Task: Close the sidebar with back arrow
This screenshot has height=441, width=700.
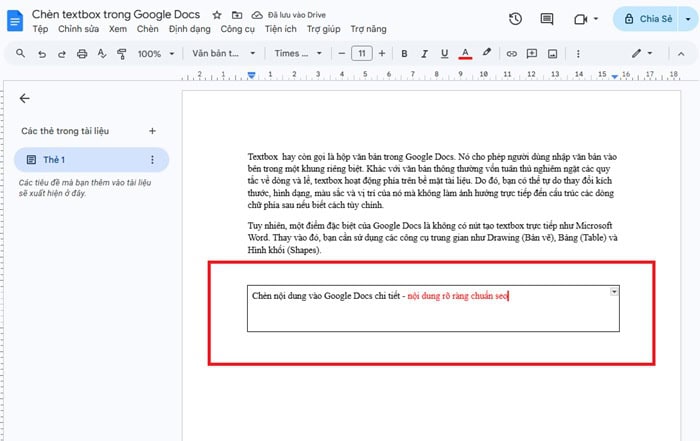Action: pos(25,98)
